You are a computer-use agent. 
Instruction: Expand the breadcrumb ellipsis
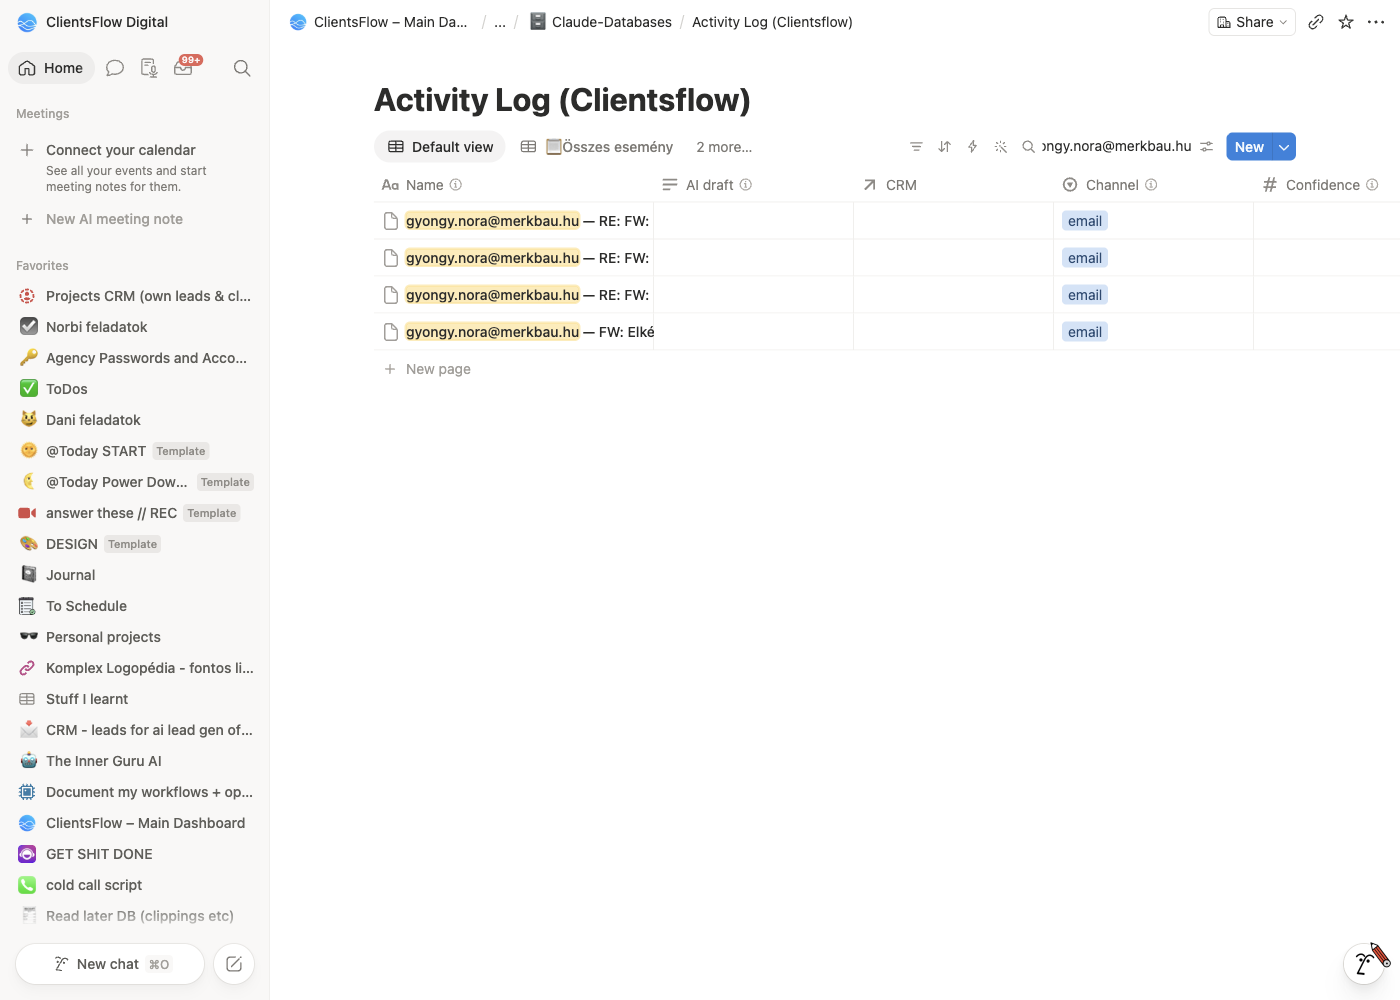(x=500, y=22)
